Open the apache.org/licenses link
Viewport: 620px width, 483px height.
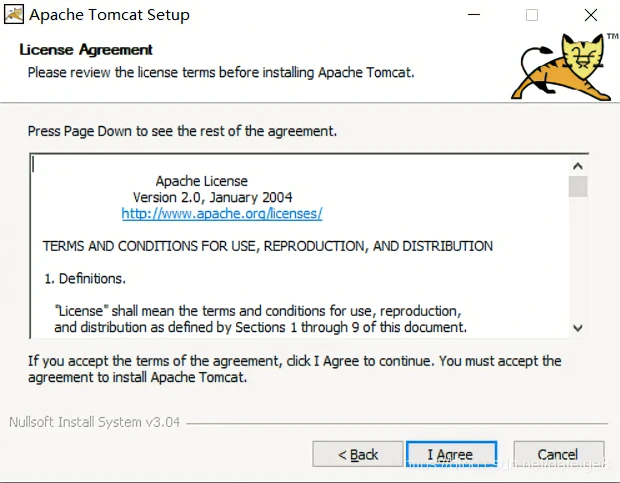(221, 214)
